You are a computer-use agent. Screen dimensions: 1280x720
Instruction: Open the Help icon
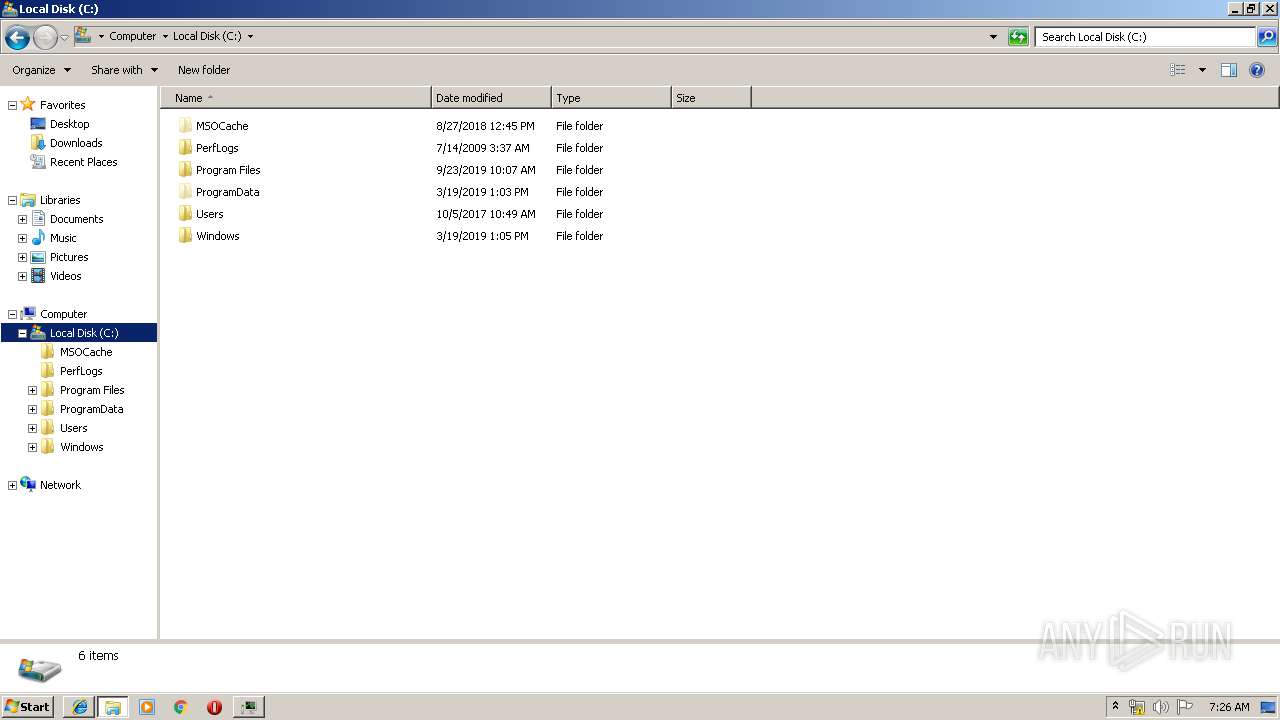point(1257,70)
